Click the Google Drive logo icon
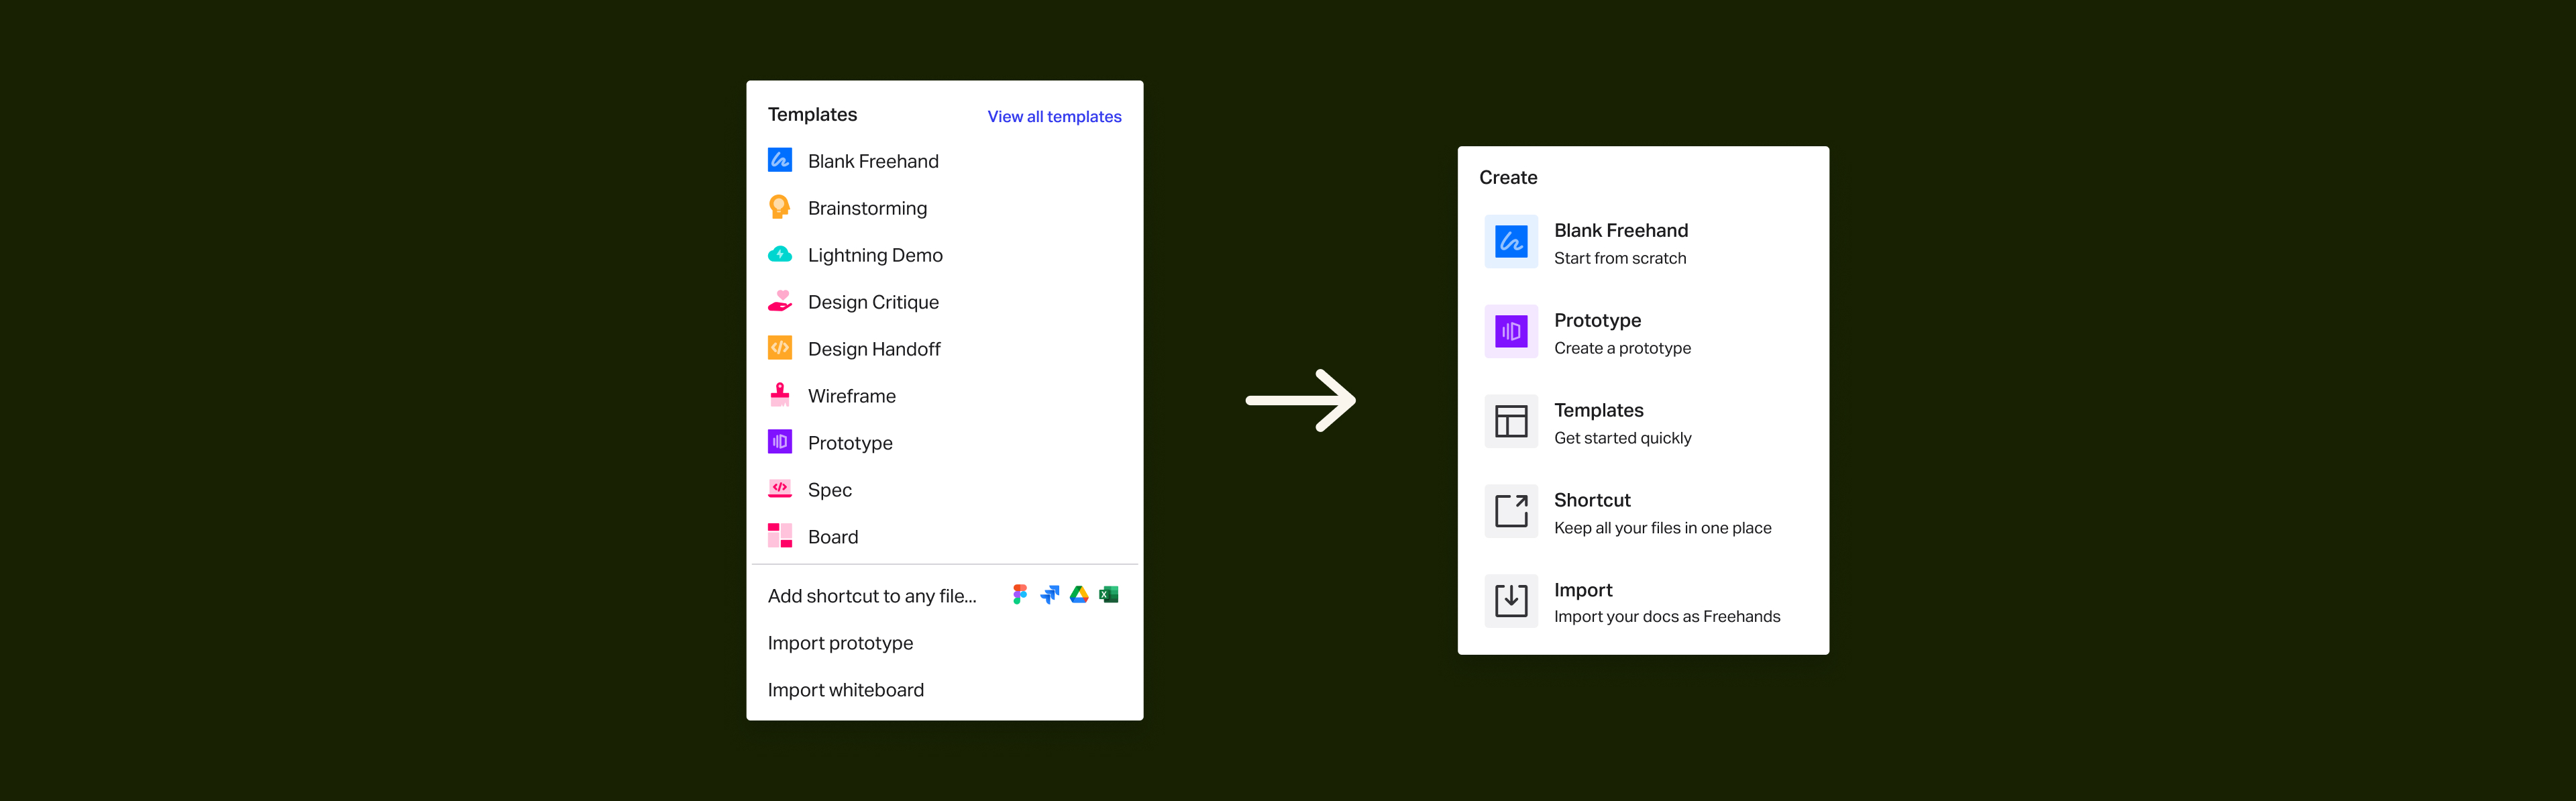The width and height of the screenshot is (2576, 801). [1079, 595]
